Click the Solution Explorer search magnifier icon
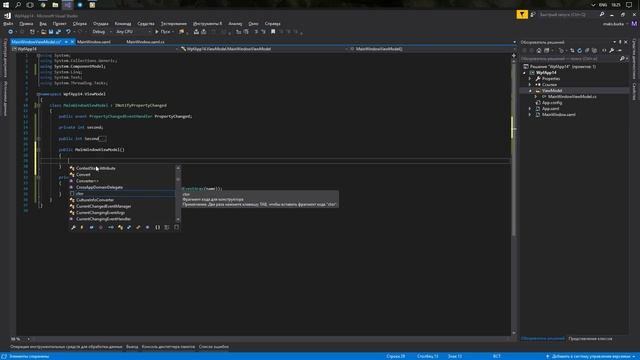The height and width of the screenshot is (360, 640). pyautogui.click(x=622, y=59)
